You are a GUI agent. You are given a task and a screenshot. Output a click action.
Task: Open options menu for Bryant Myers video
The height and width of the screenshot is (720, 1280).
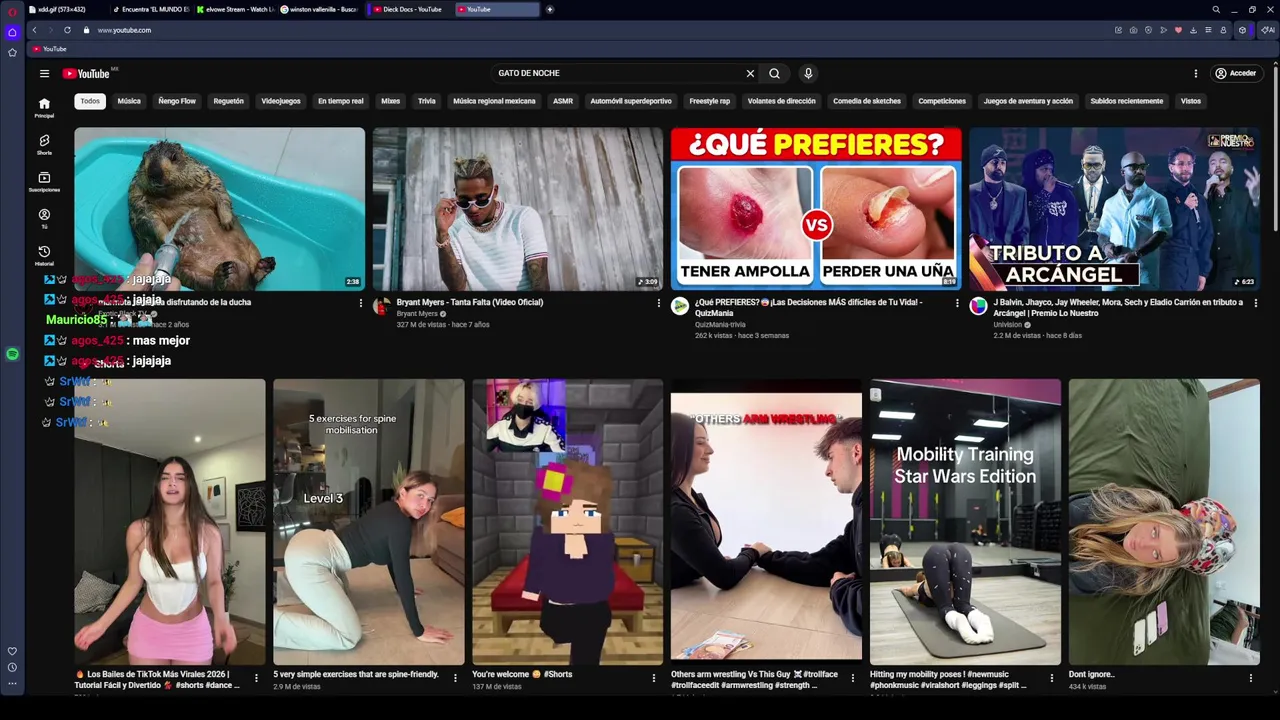click(659, 302)
